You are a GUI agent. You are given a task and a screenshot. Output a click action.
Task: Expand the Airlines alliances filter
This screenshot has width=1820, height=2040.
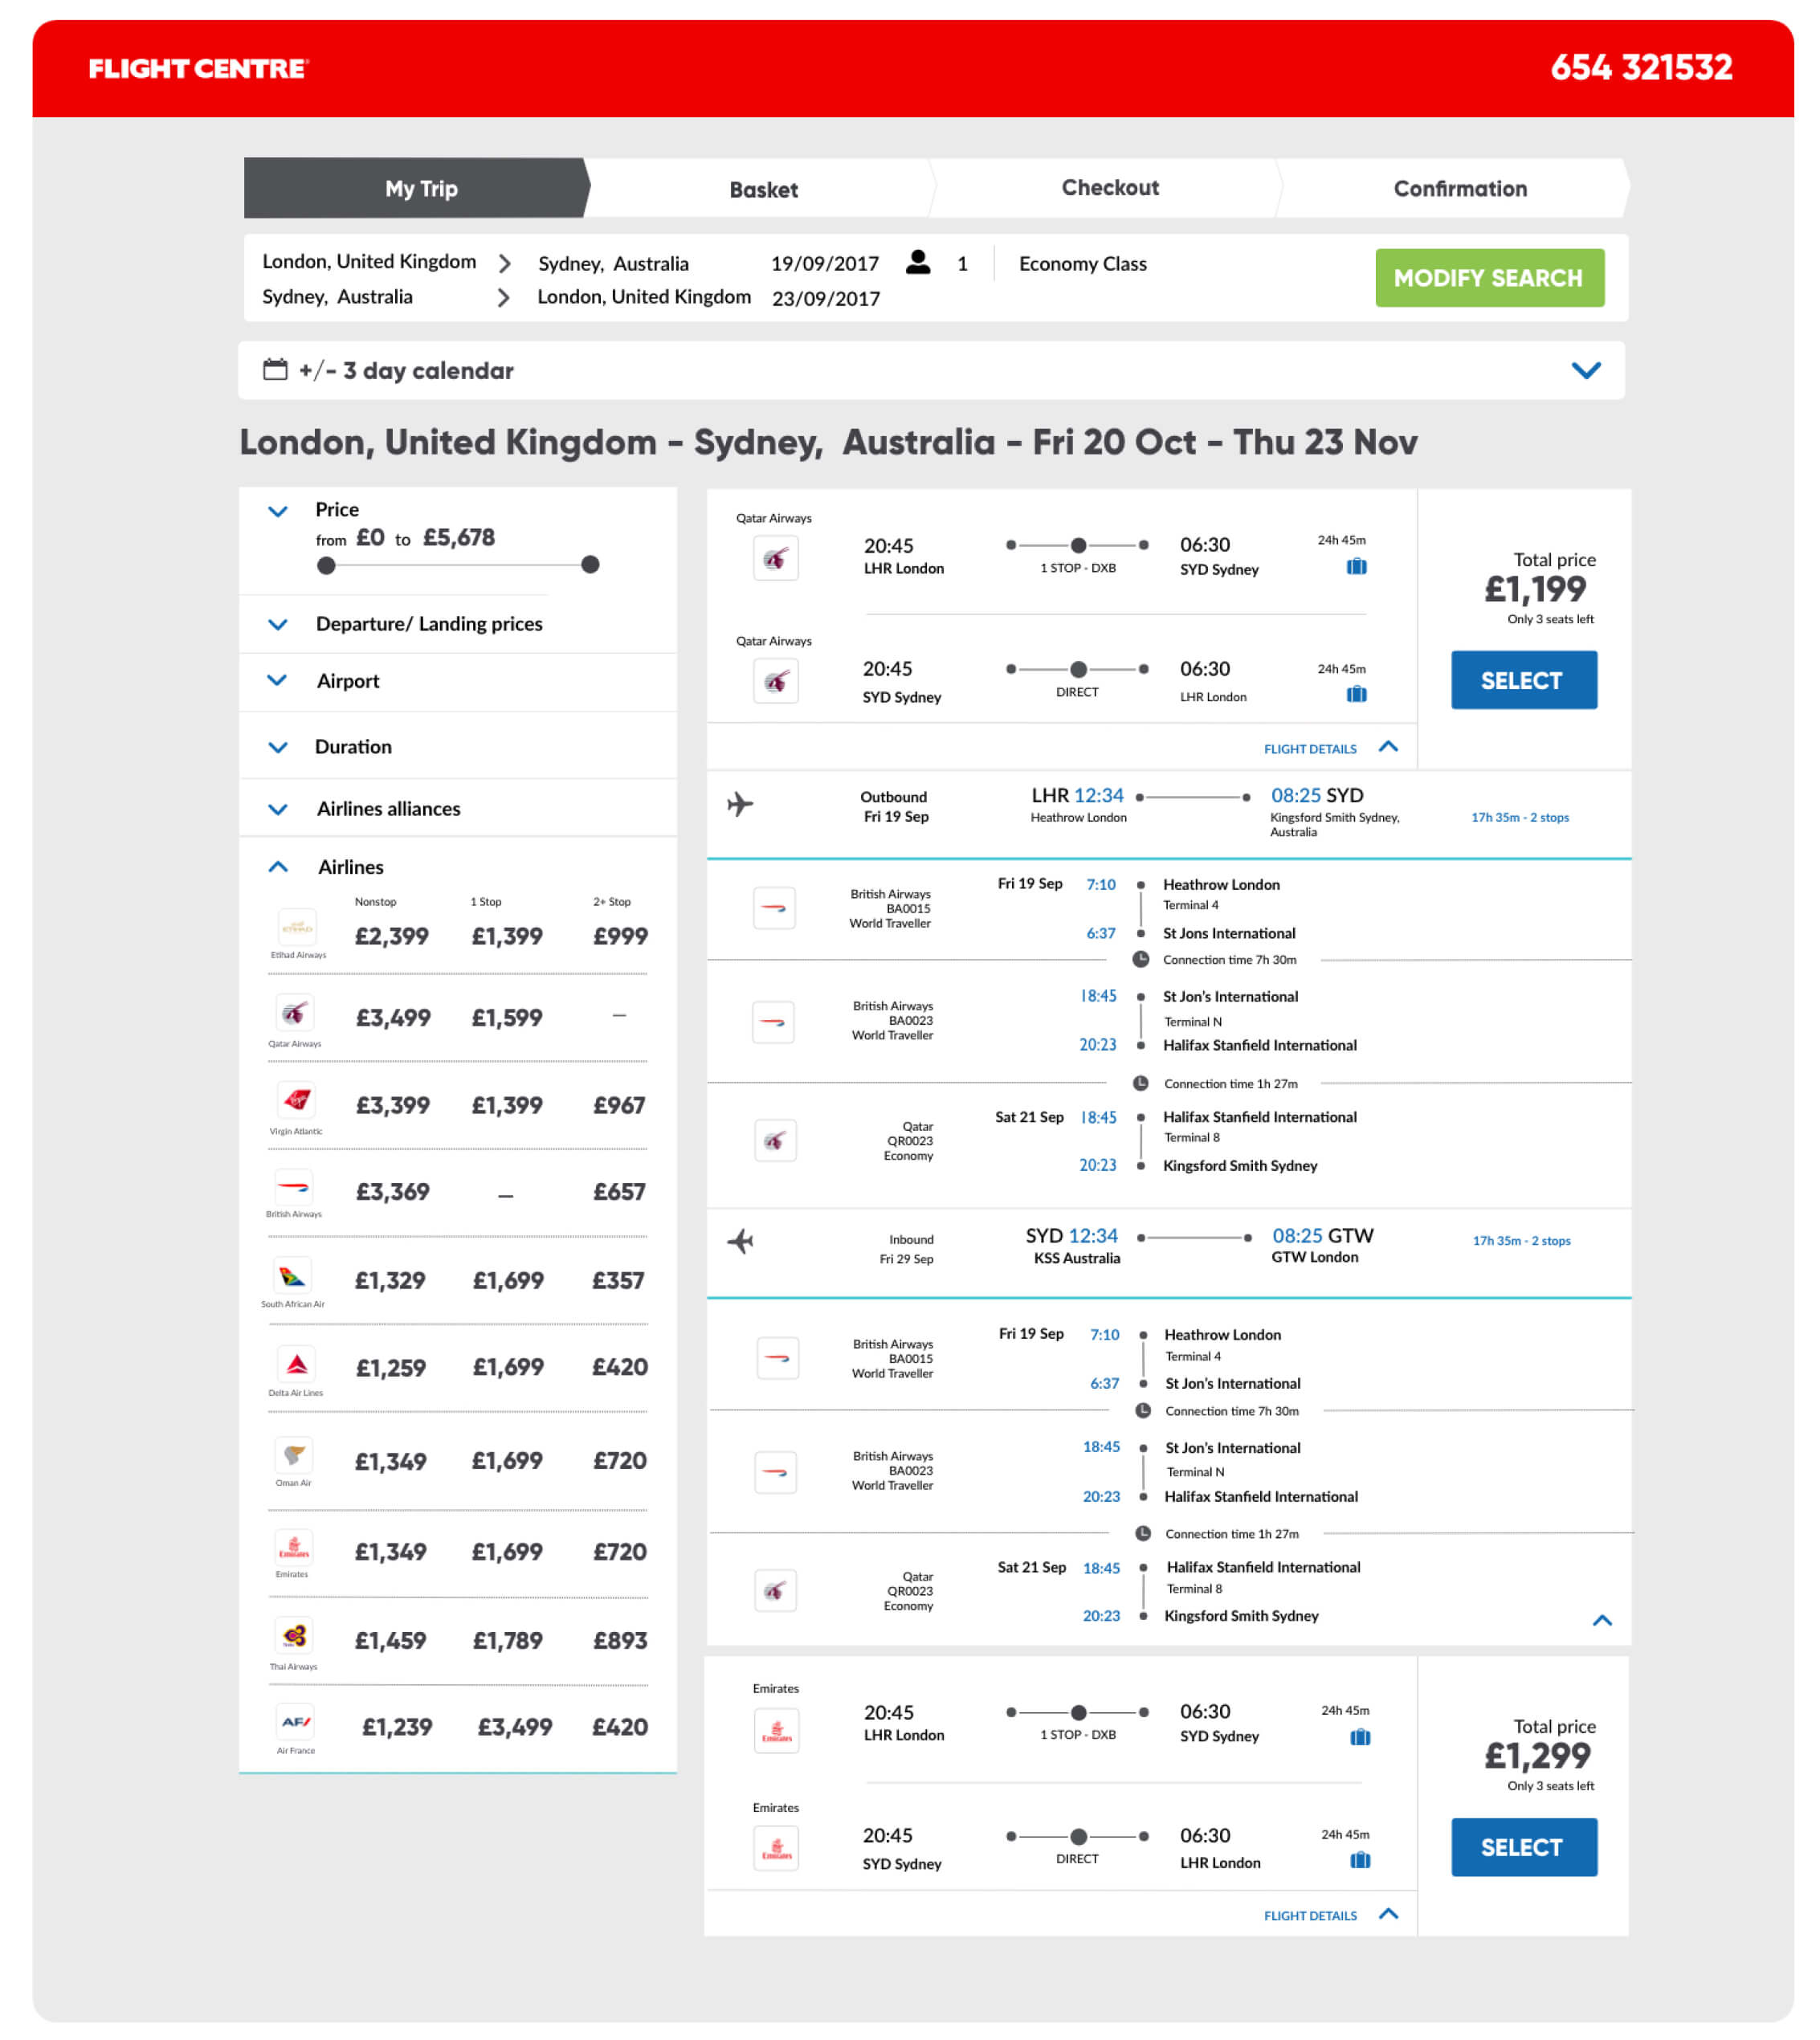pyautogui.click(x=278, y=808)
